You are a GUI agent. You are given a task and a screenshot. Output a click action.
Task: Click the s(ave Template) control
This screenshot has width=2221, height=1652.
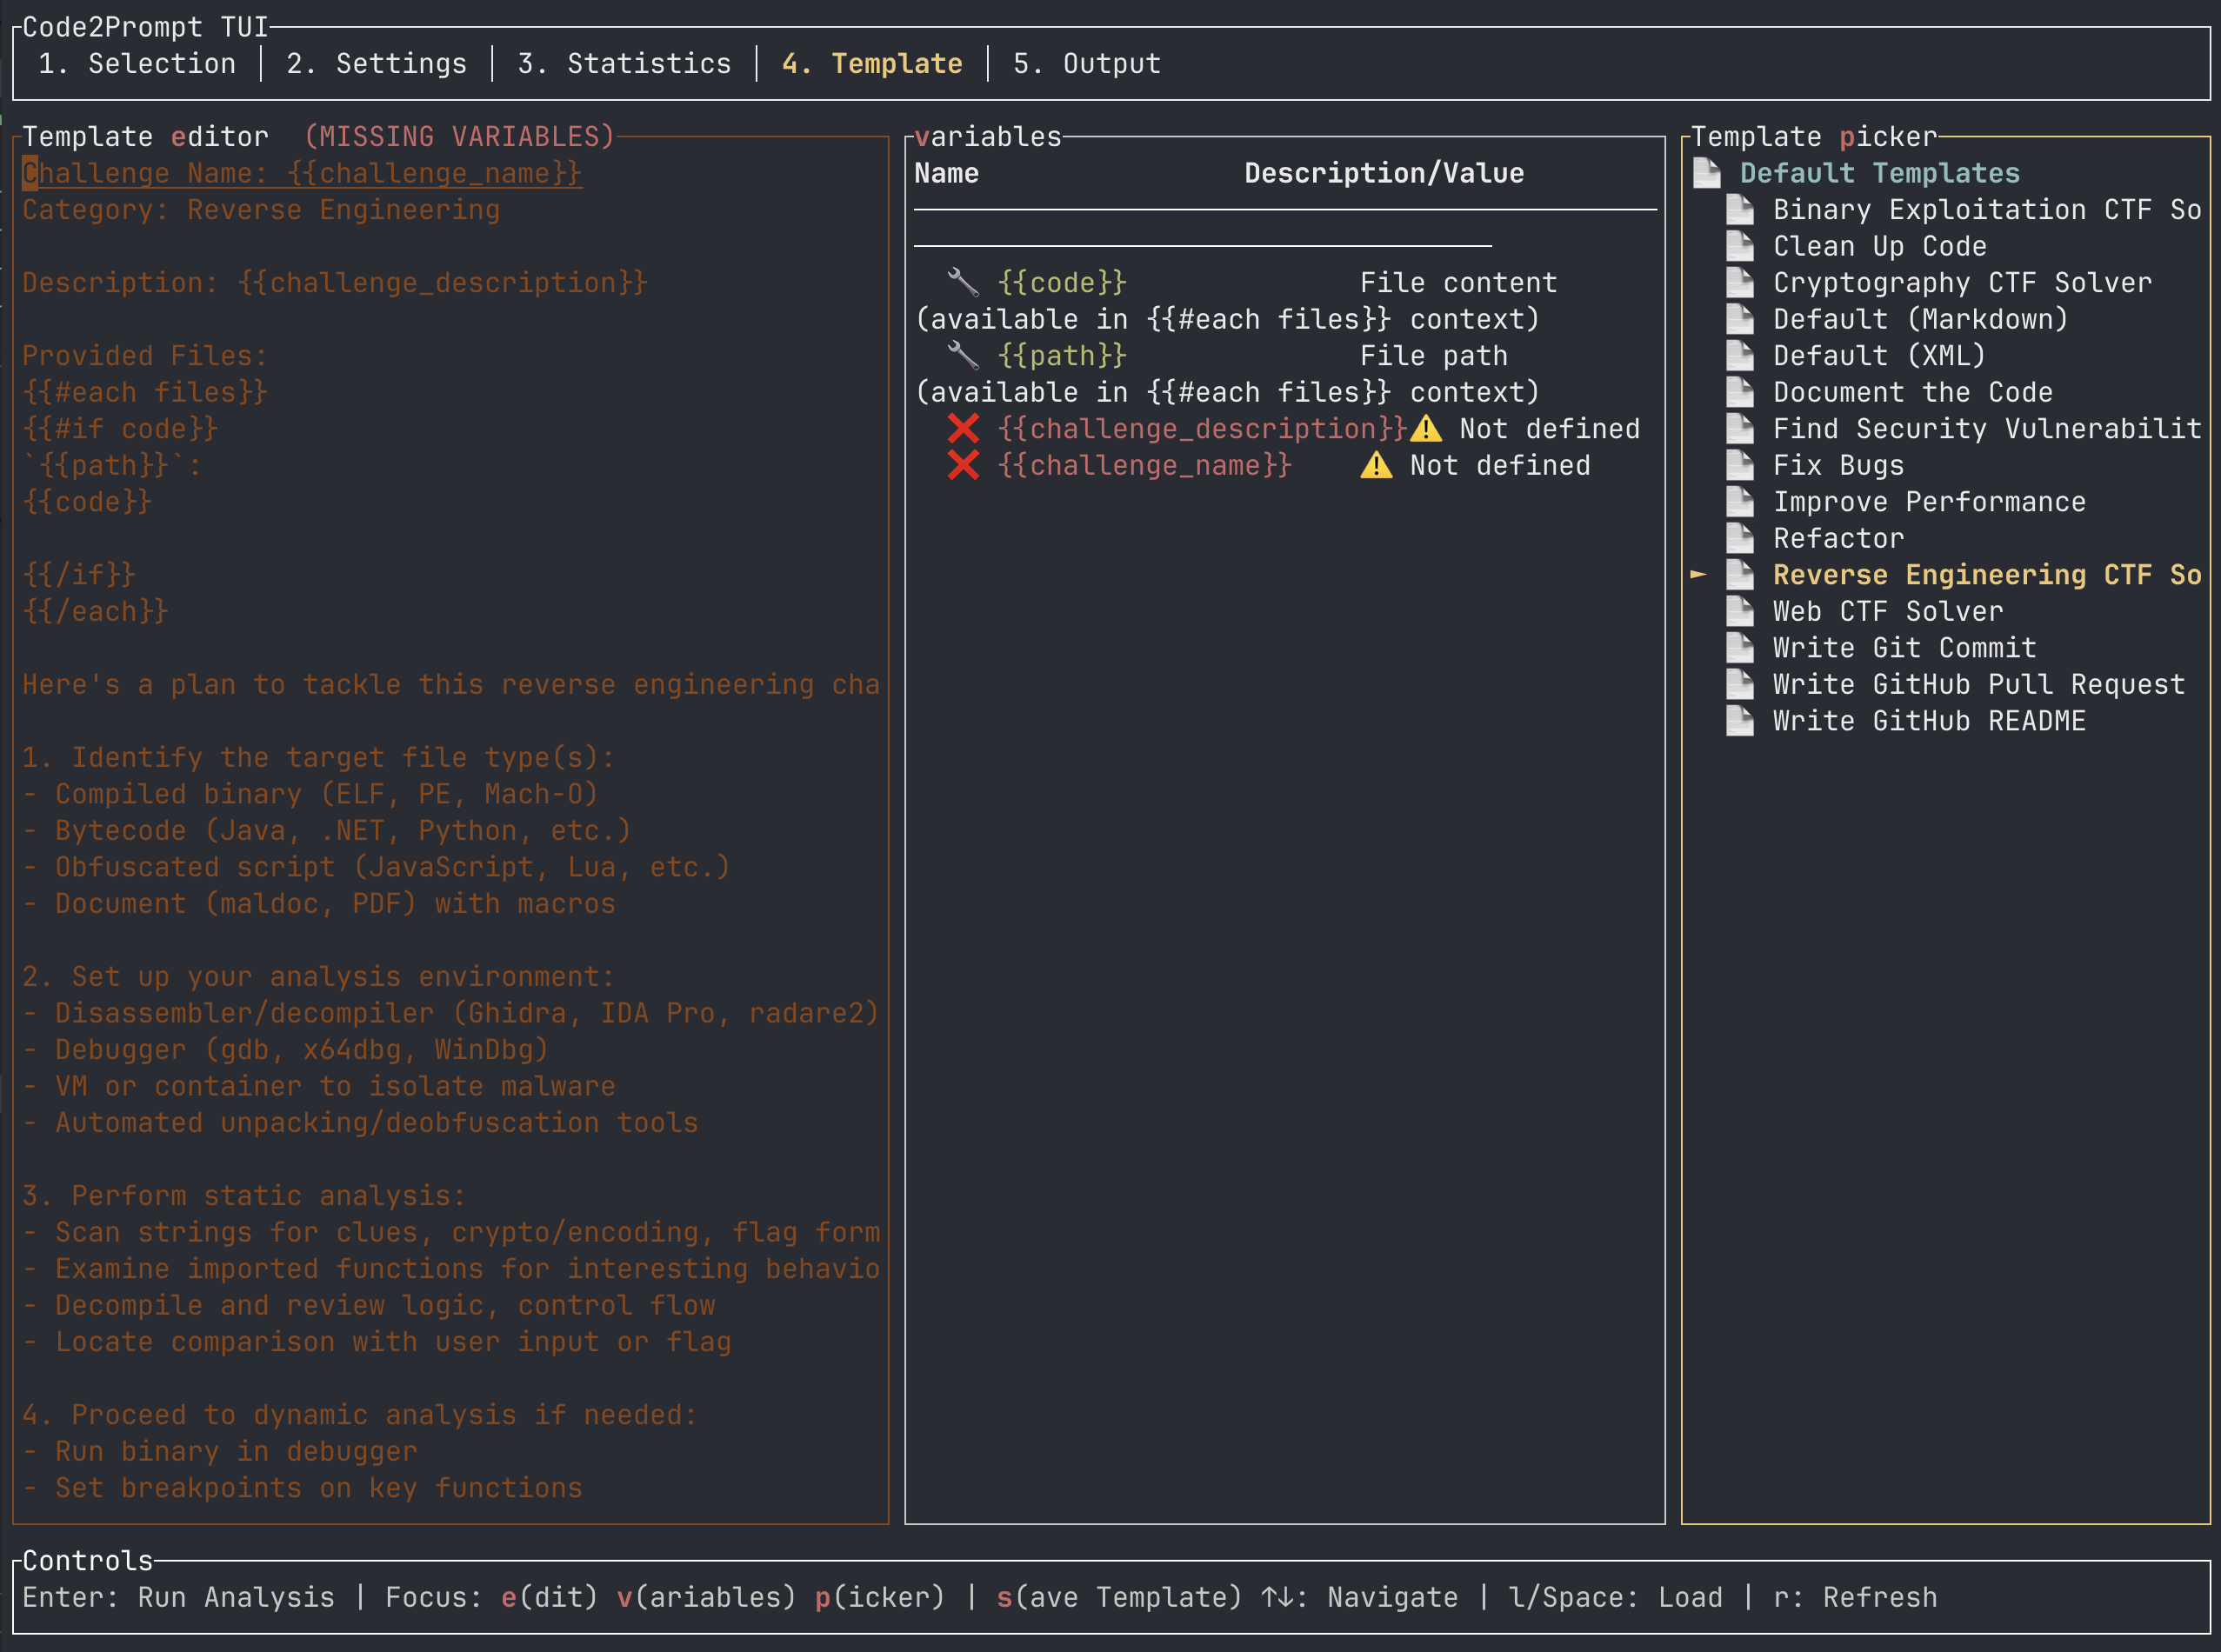click(x=1119, y=1597)
